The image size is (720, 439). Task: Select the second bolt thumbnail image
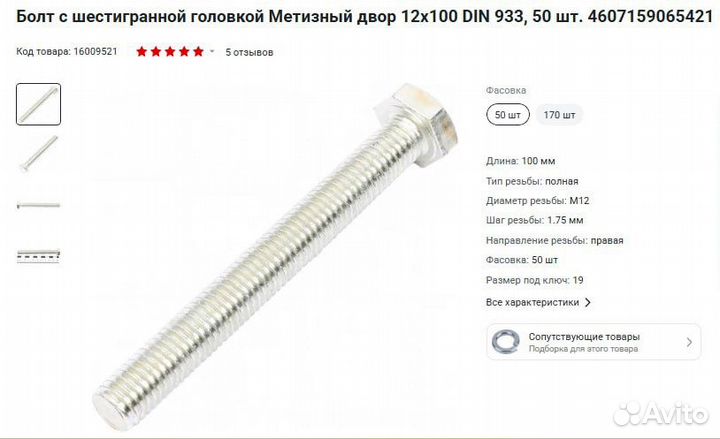coord(39,153)
